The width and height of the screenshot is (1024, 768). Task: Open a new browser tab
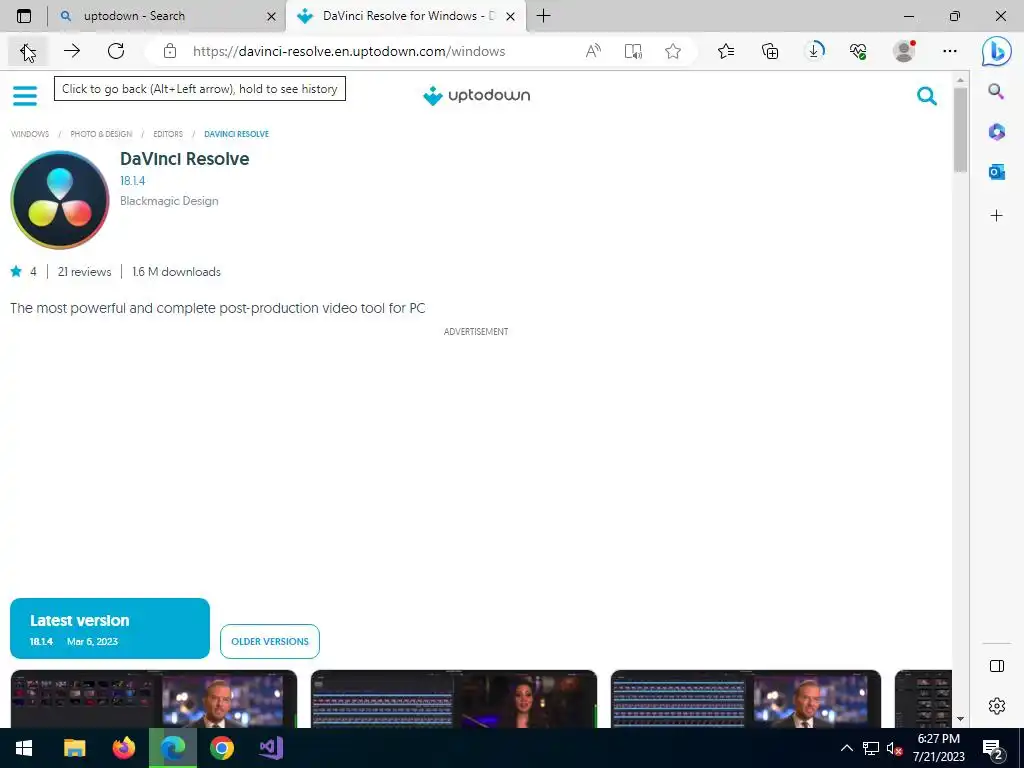click(x=543, y=16)
